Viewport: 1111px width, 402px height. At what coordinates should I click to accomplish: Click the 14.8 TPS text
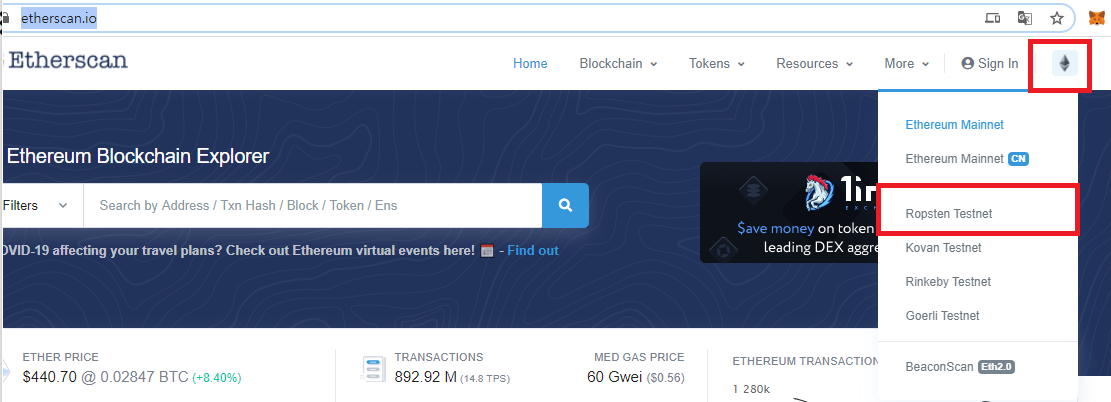coord(485,379)
